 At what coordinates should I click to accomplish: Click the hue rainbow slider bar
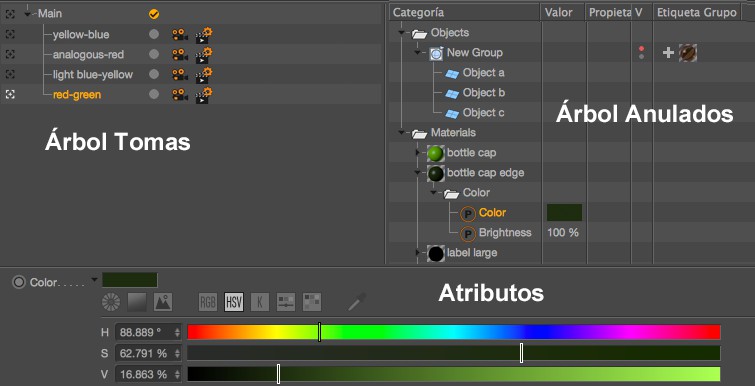coord(454,332)
